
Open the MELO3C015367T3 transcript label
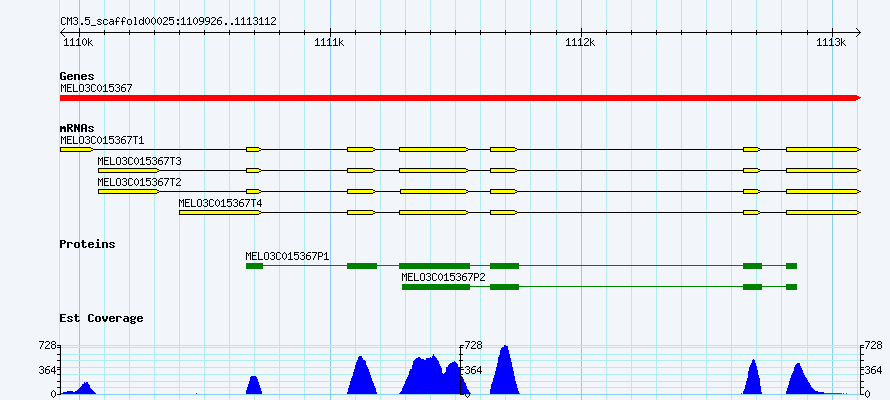point(140,161)
